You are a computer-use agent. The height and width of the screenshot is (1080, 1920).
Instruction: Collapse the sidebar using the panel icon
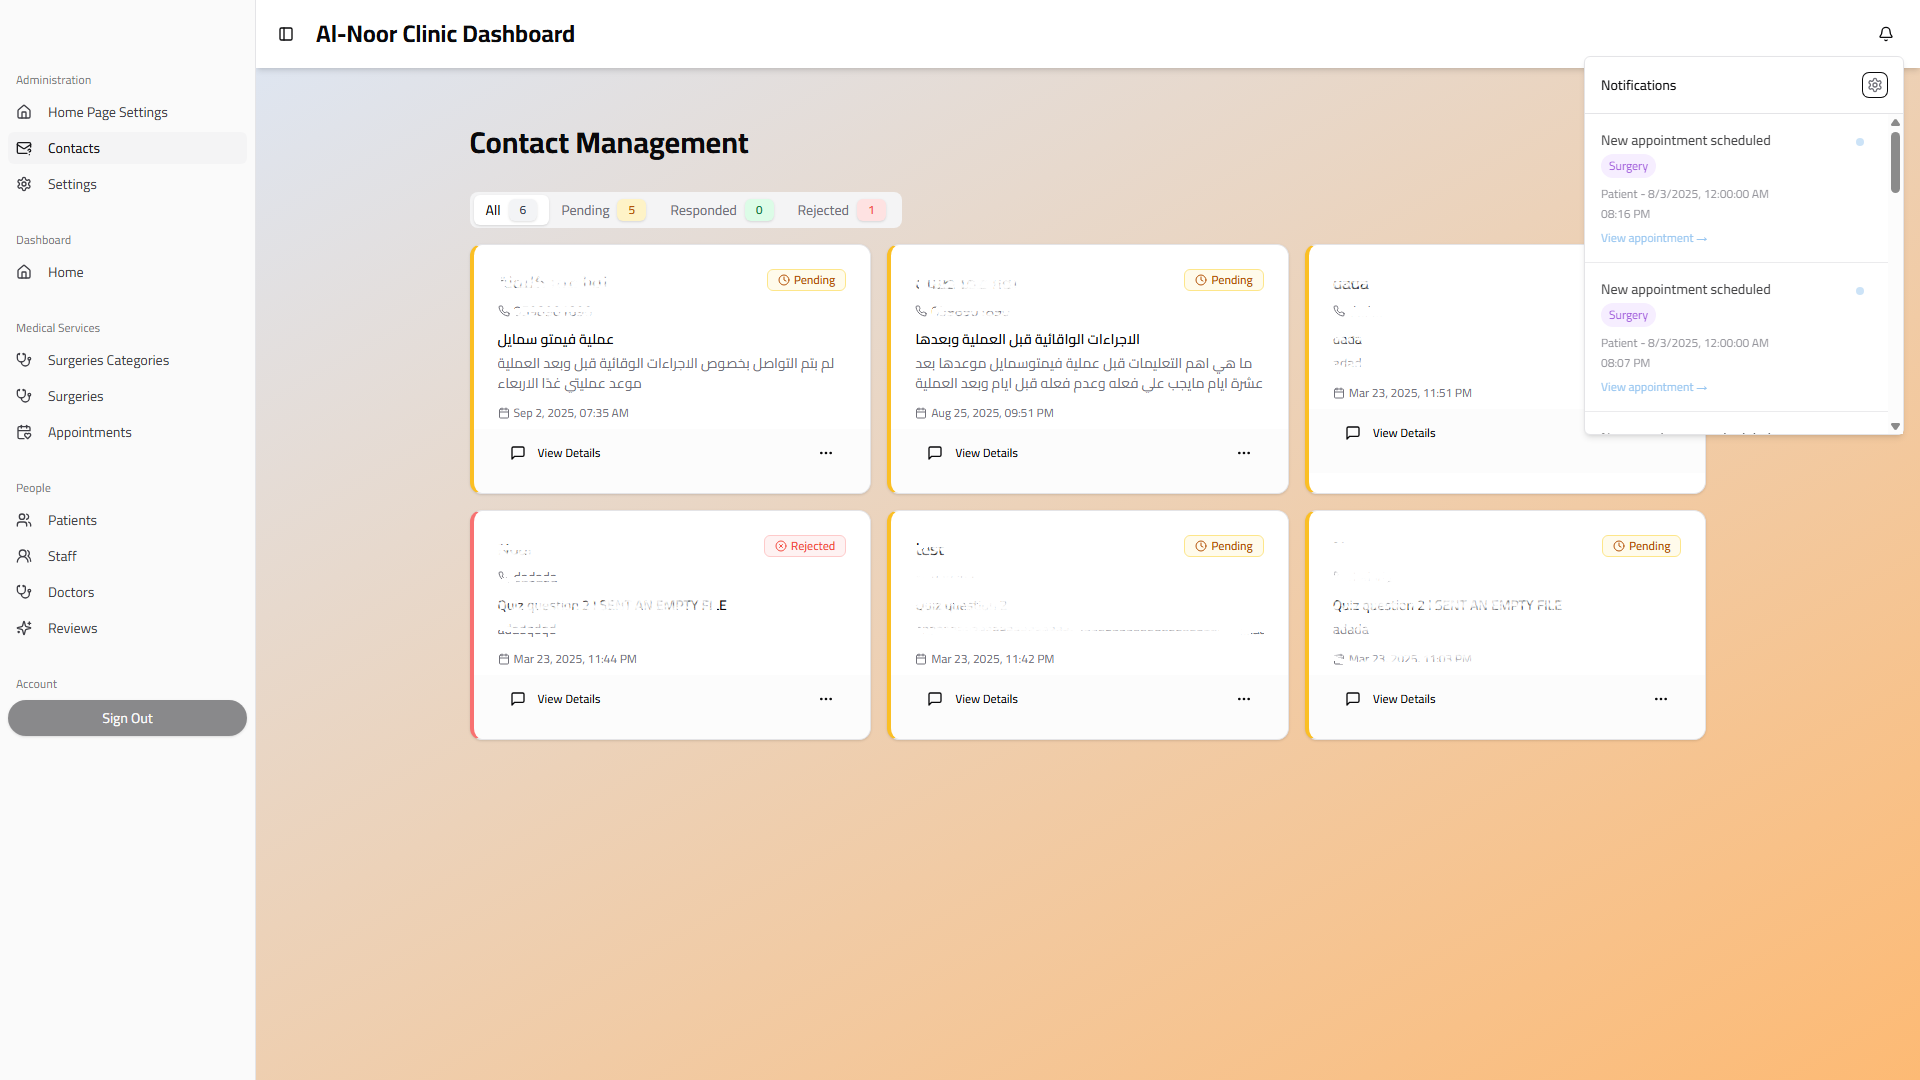(x=287, y=34)
